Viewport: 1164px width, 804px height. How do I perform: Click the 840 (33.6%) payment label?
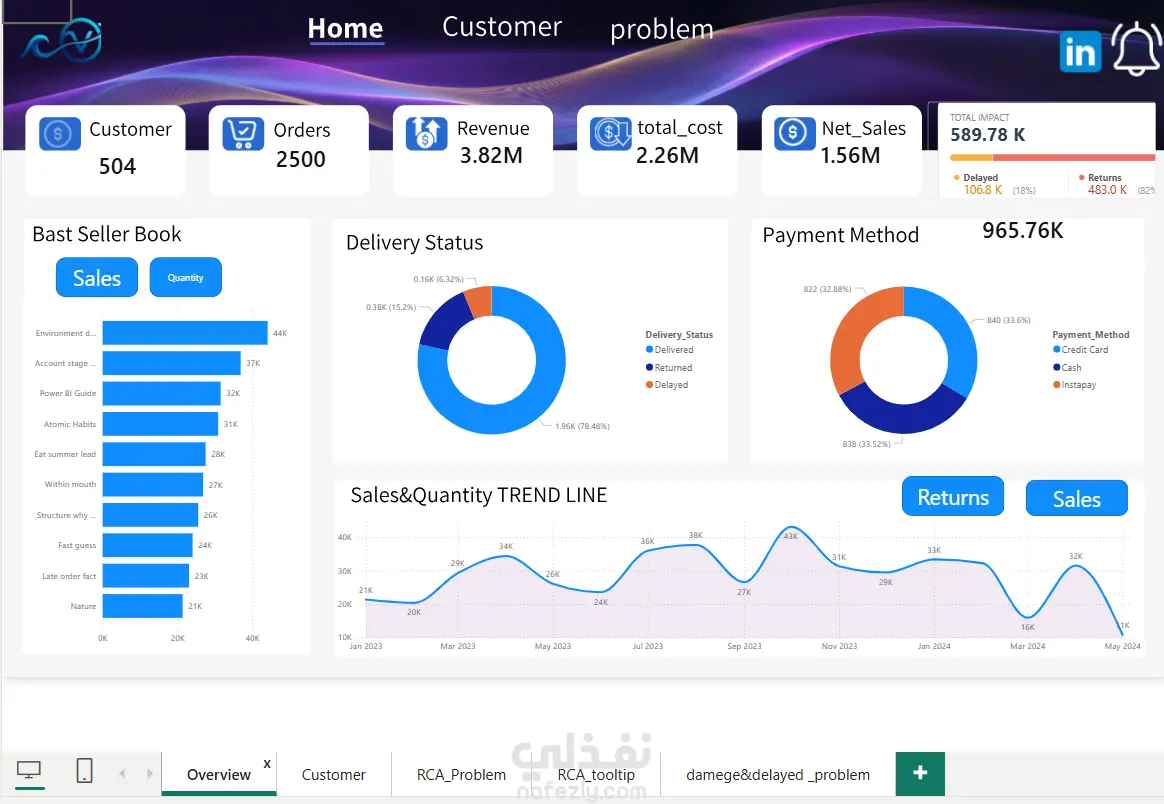point(1008,320)
